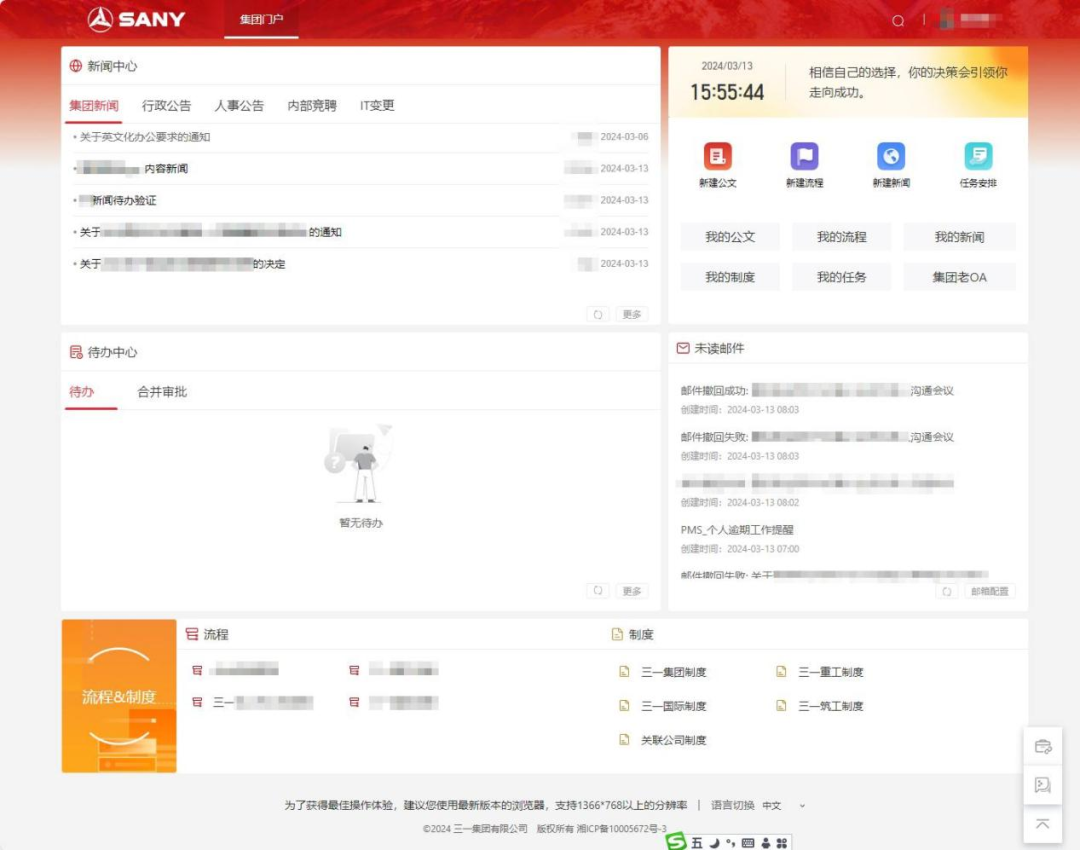Switch to the 集团新闻 tab

coord(94,105)
